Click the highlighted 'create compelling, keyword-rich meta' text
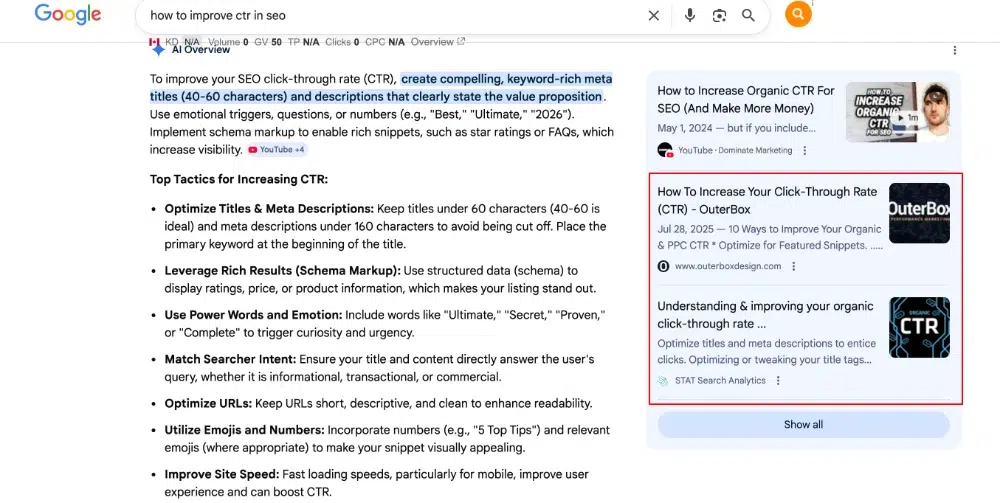1000x503 pixels. [506, 79]
